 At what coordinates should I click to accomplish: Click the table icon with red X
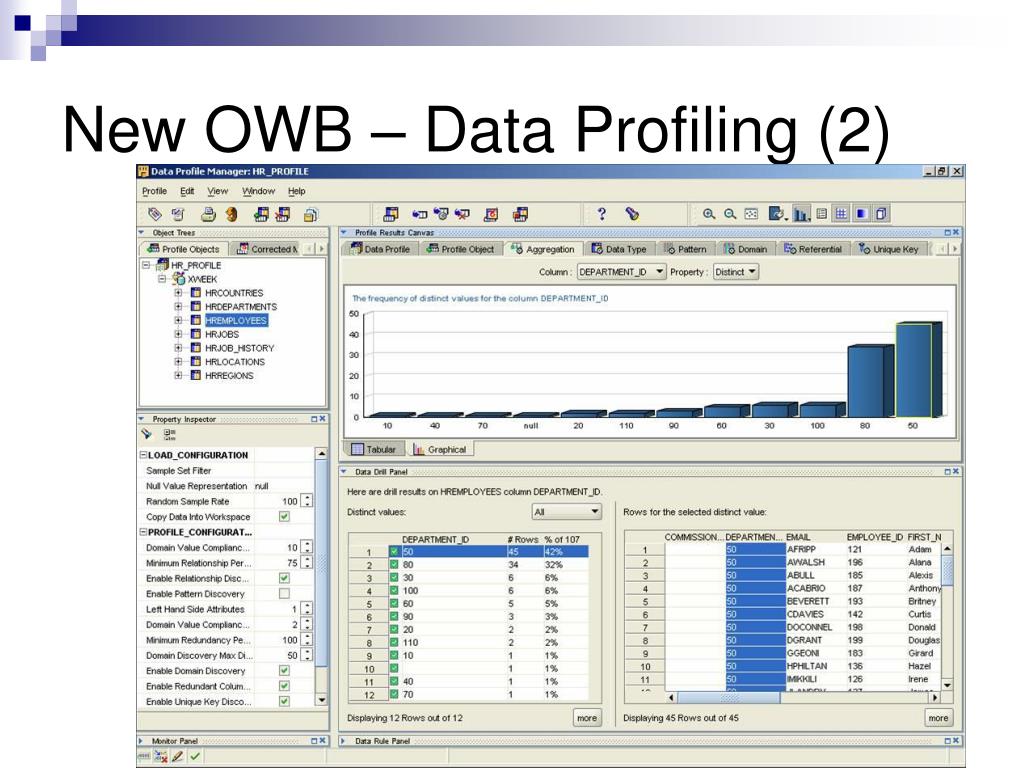tap(283, 214)
